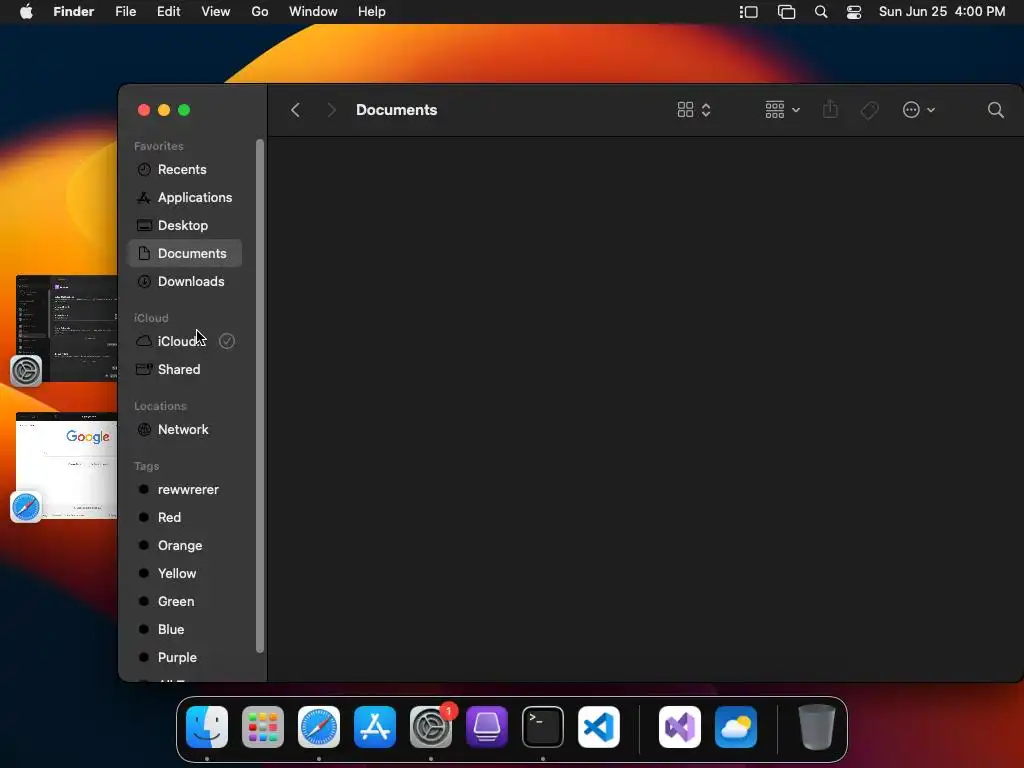Open Recents in the sidebar

185,169
